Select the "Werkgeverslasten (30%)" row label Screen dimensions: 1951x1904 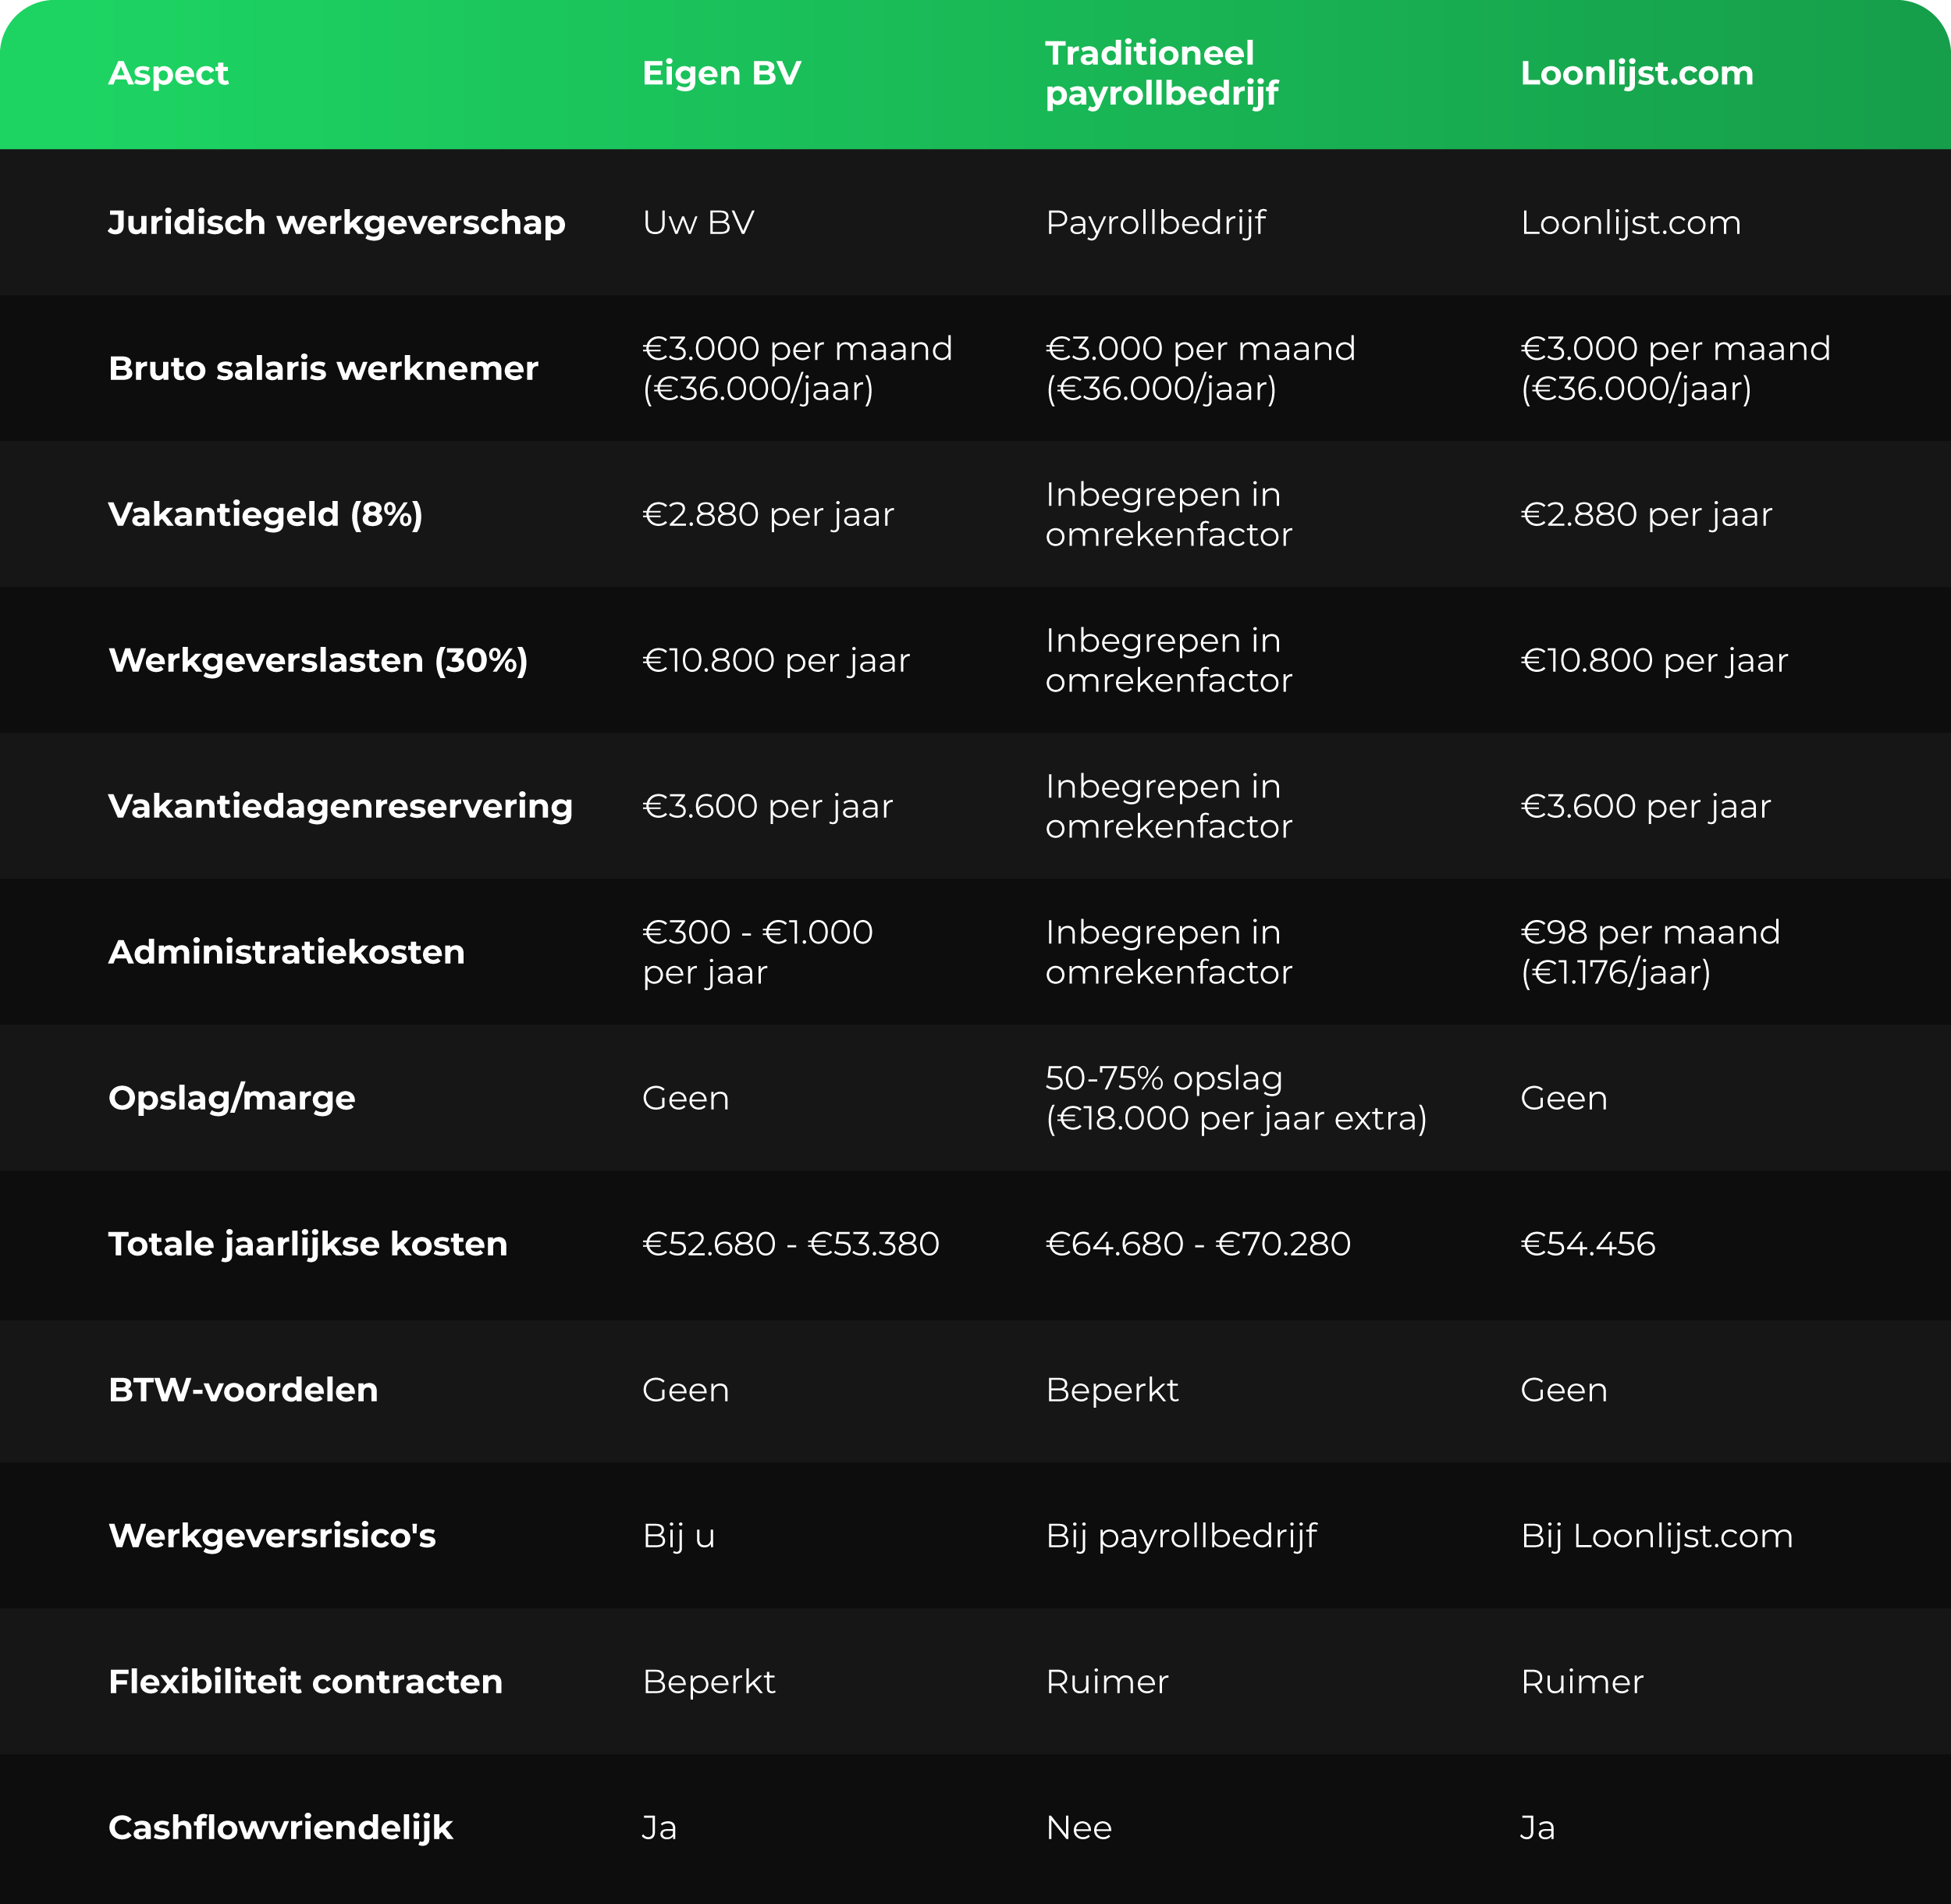[317, 660]
